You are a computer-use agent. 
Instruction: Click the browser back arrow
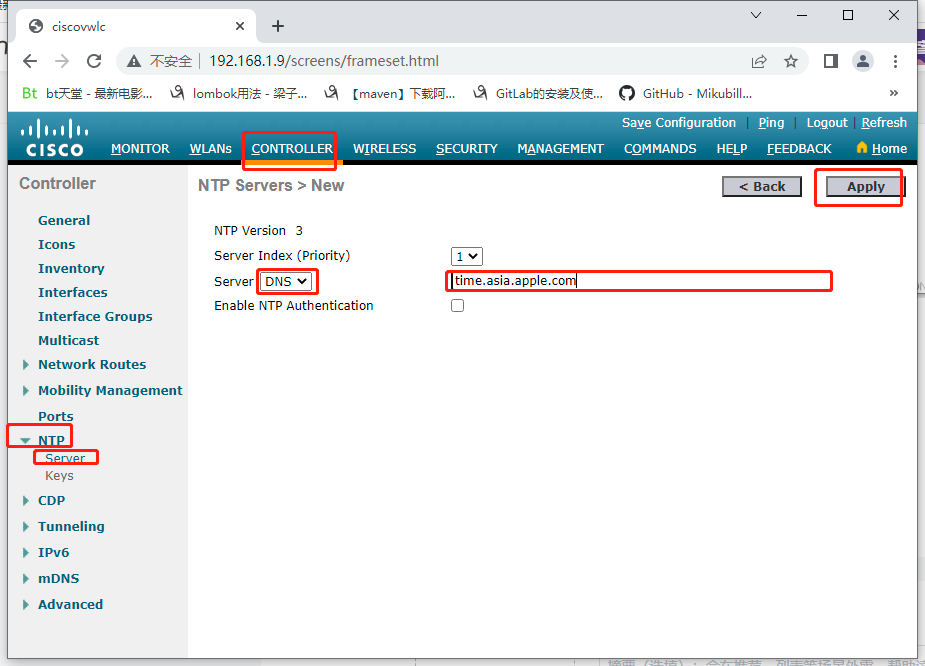pos(30,60)
